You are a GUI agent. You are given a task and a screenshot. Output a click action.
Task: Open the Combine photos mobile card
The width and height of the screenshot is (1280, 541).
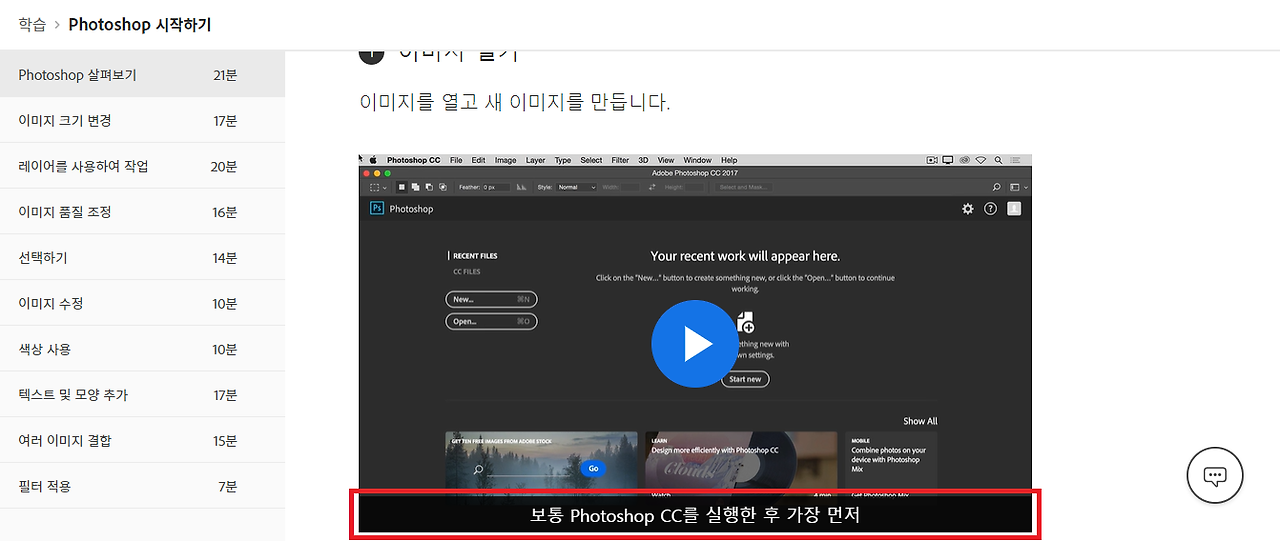[x=891, y=461]
